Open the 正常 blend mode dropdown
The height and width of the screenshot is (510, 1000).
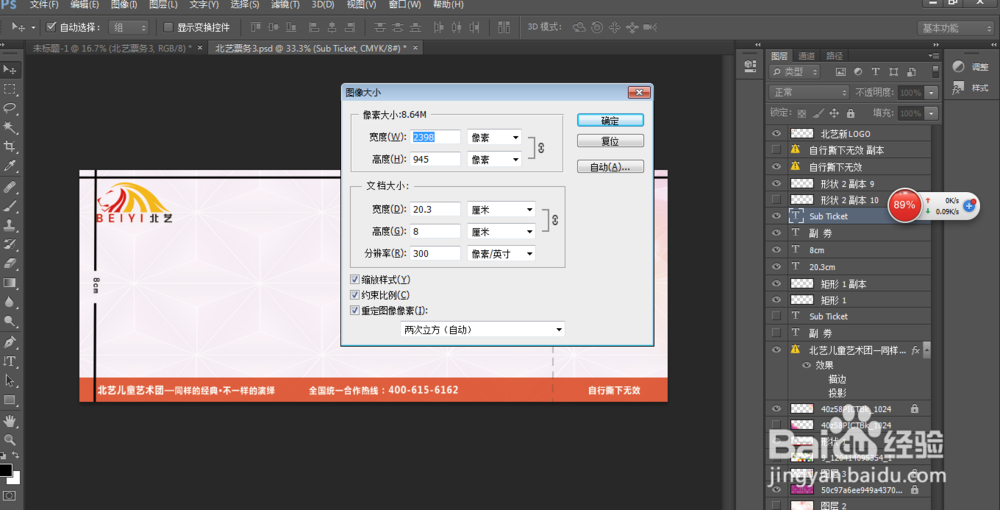point(809,92)
